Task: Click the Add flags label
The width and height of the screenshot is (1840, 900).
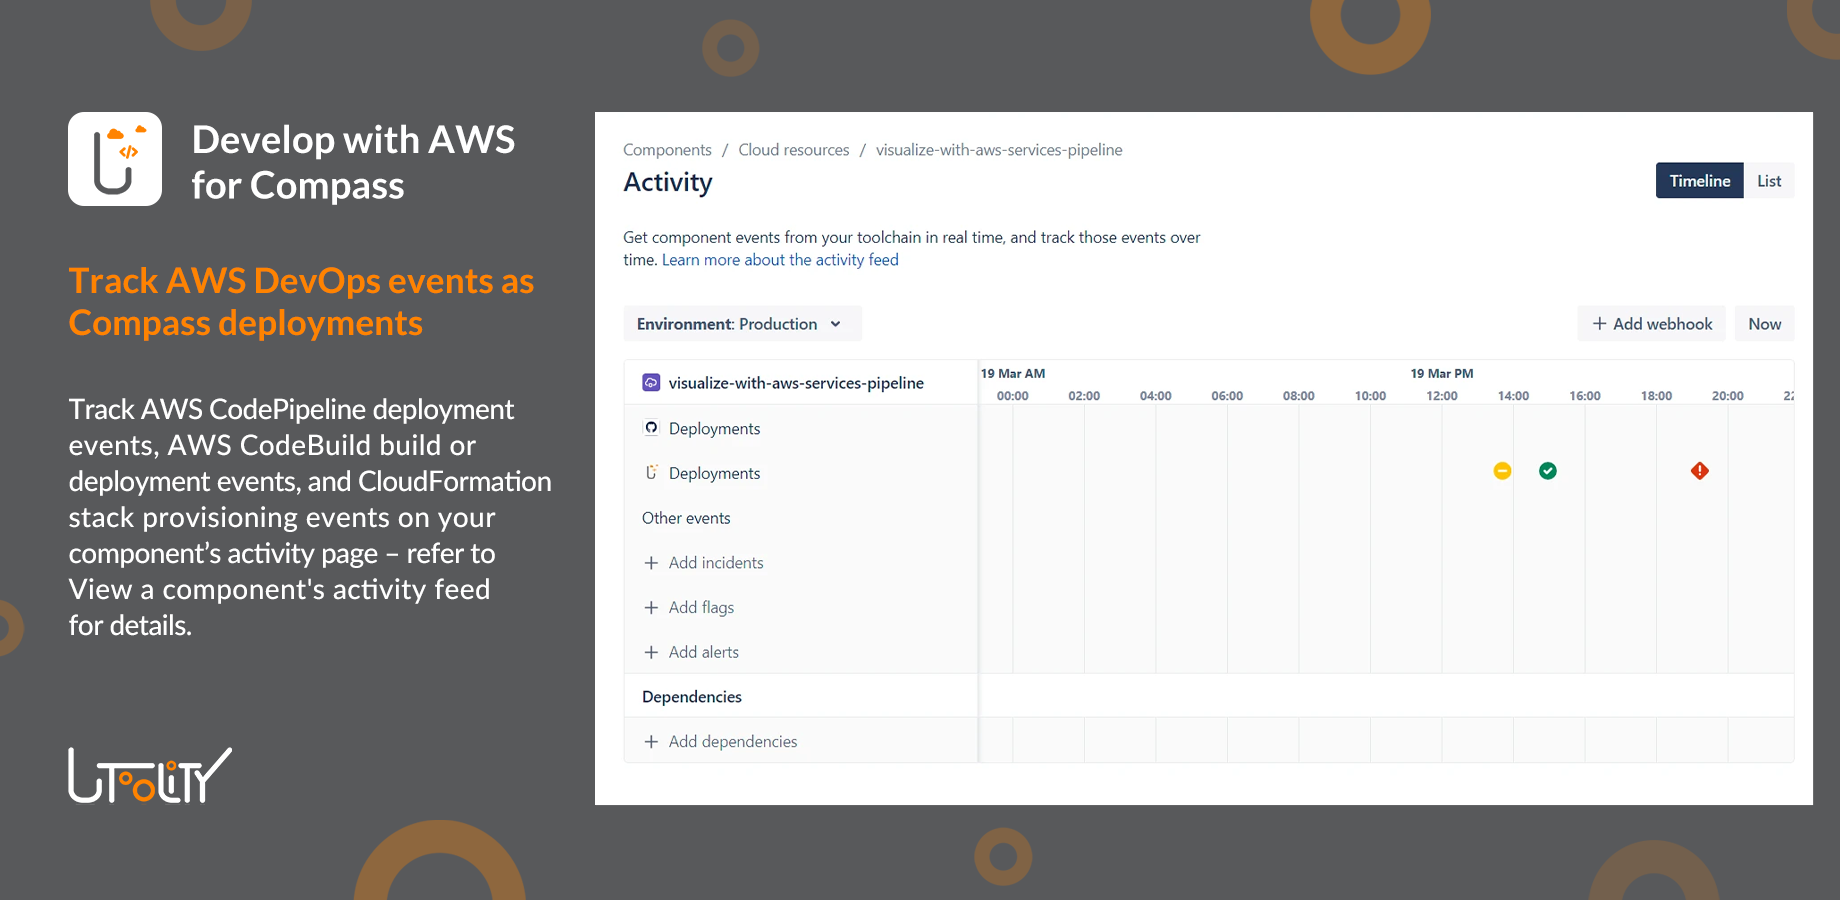Action: pos(701,608)
